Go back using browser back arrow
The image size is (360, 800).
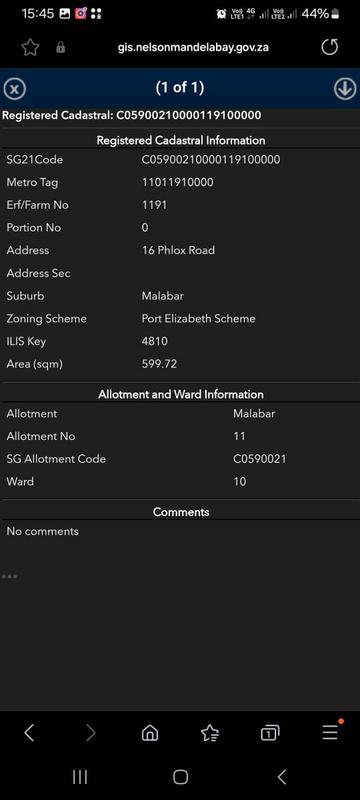pos(29,733)
